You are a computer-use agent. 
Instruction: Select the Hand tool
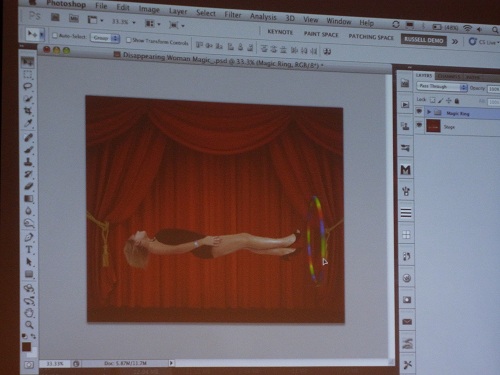pos(29,313)
